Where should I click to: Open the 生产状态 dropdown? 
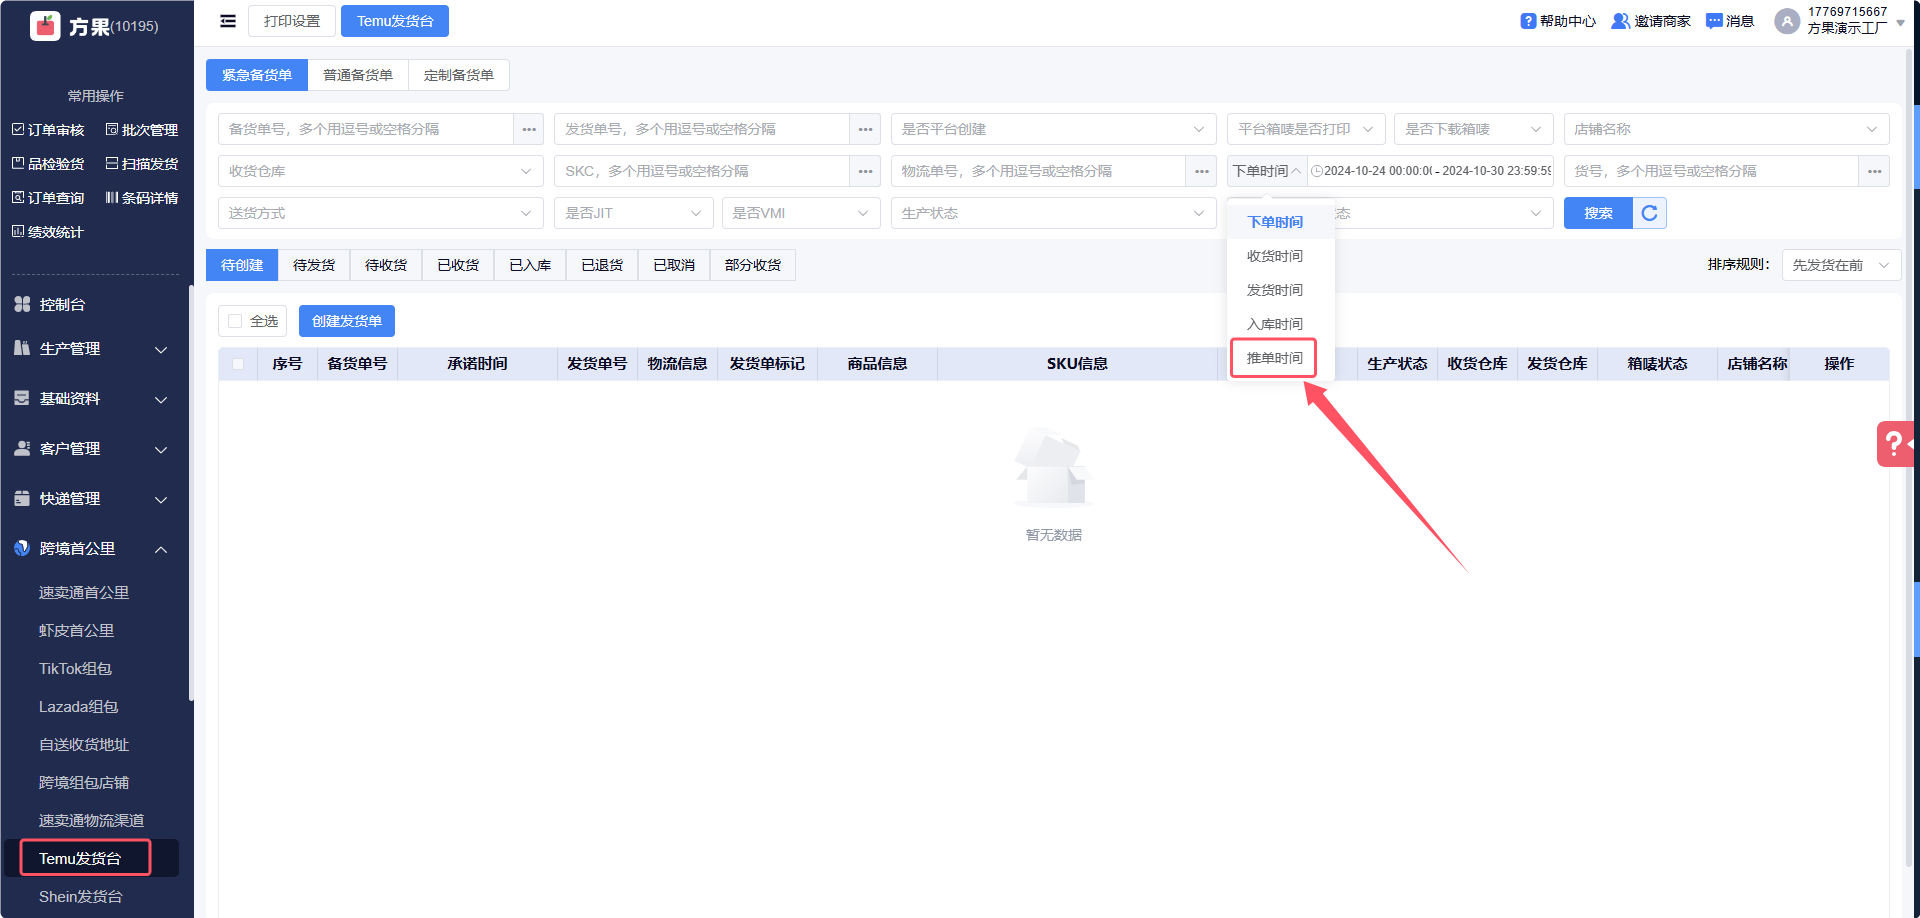click(x=1053, y=213)
